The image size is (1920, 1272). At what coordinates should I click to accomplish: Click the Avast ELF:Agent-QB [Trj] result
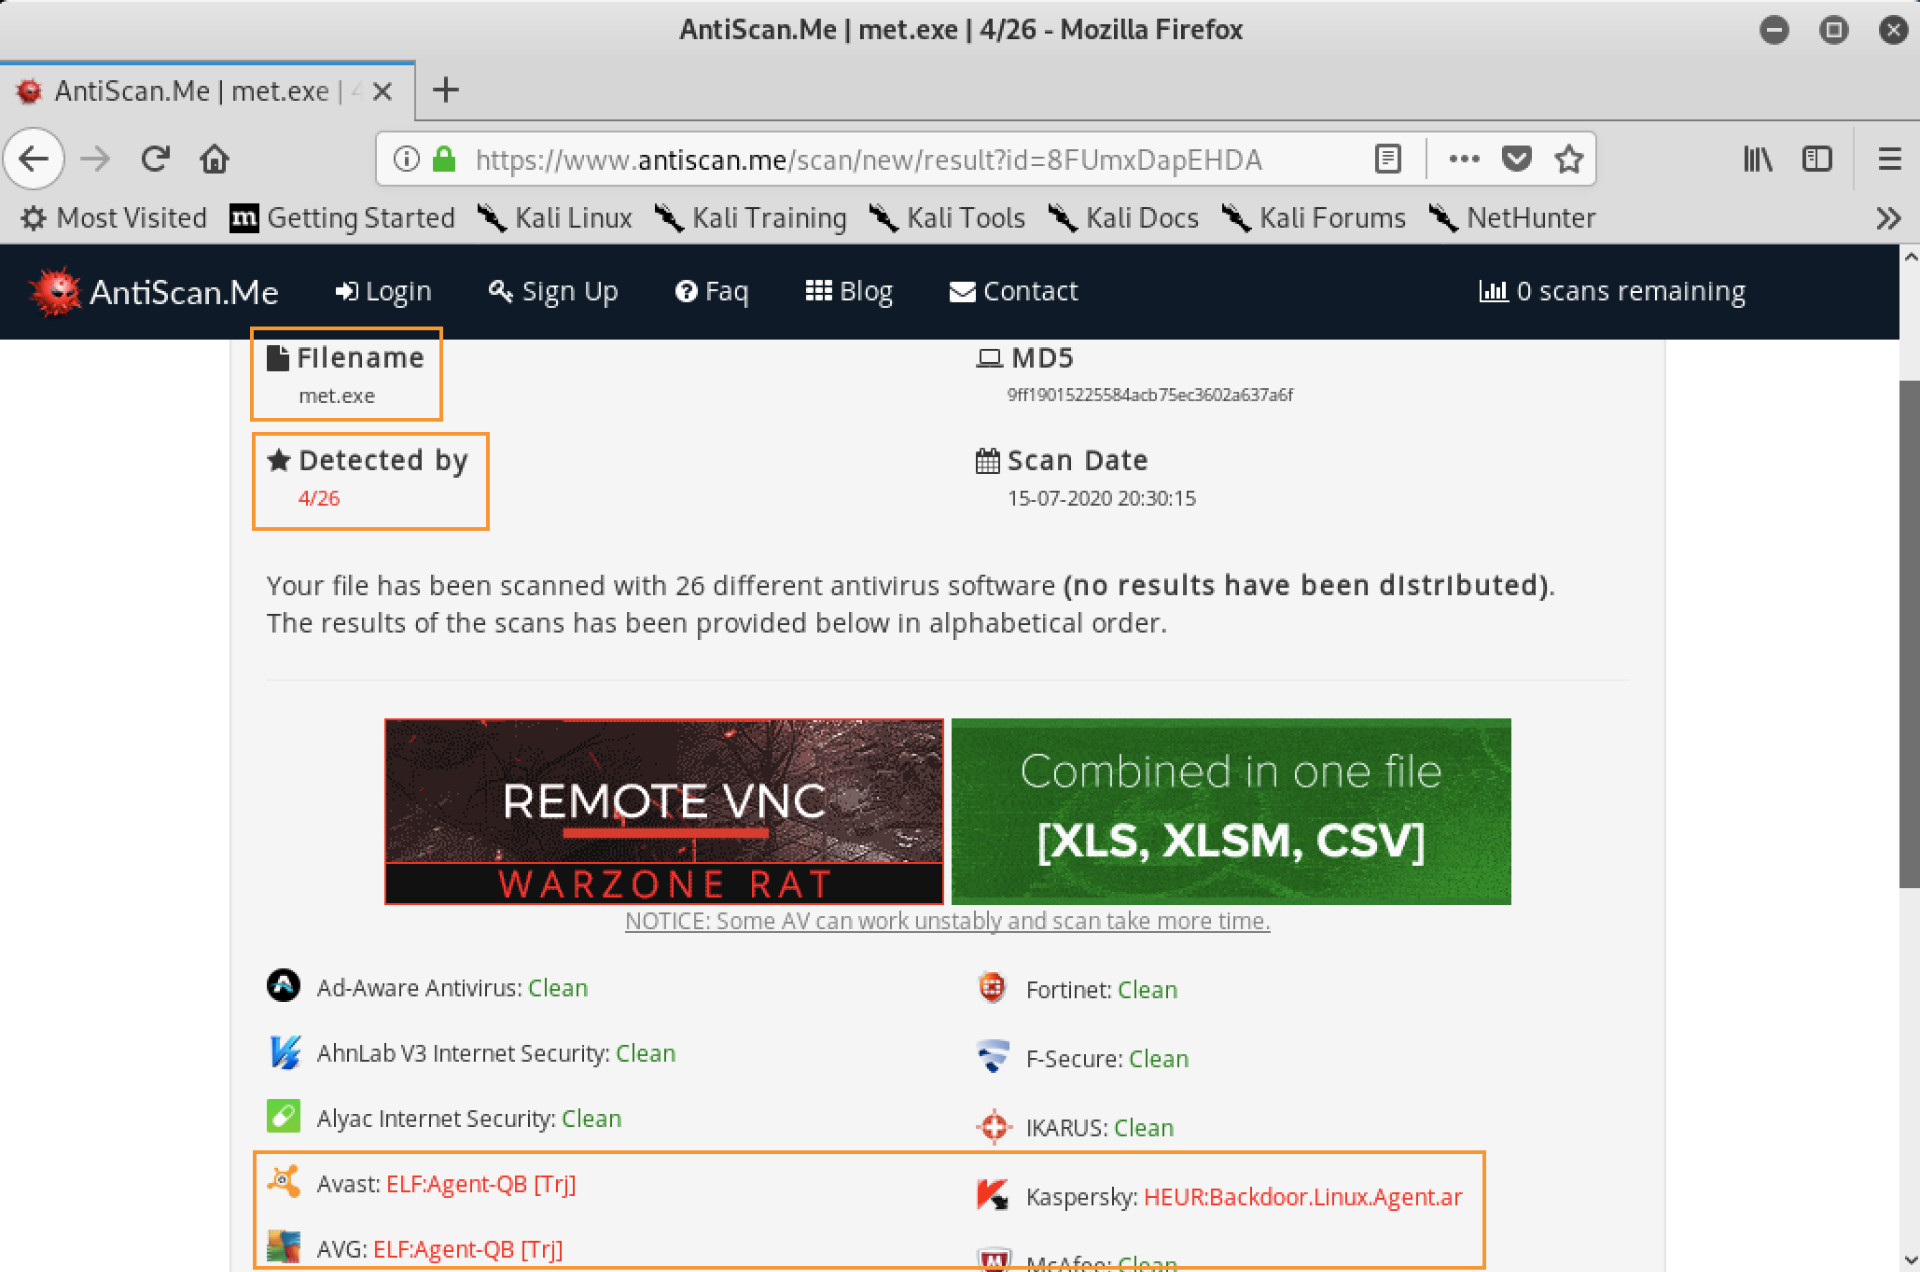pyautogui.click(x=481, y=1184)
